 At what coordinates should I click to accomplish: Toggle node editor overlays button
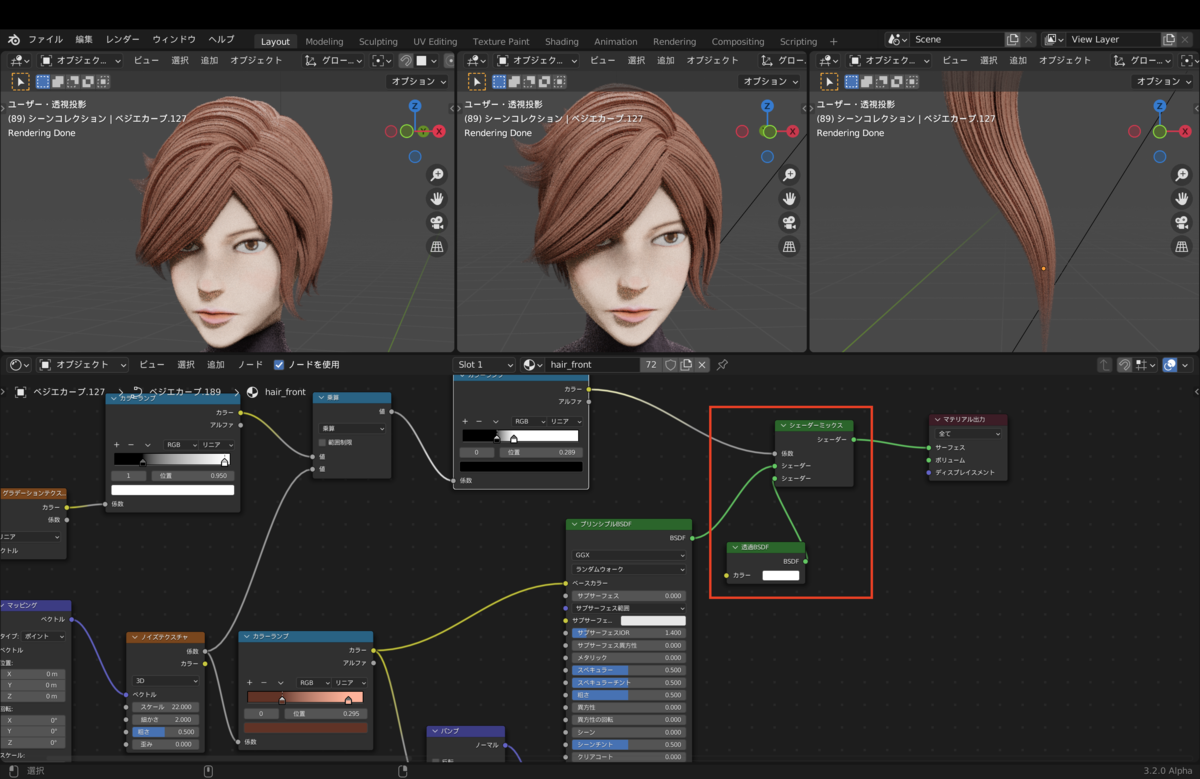point(1171,365)
